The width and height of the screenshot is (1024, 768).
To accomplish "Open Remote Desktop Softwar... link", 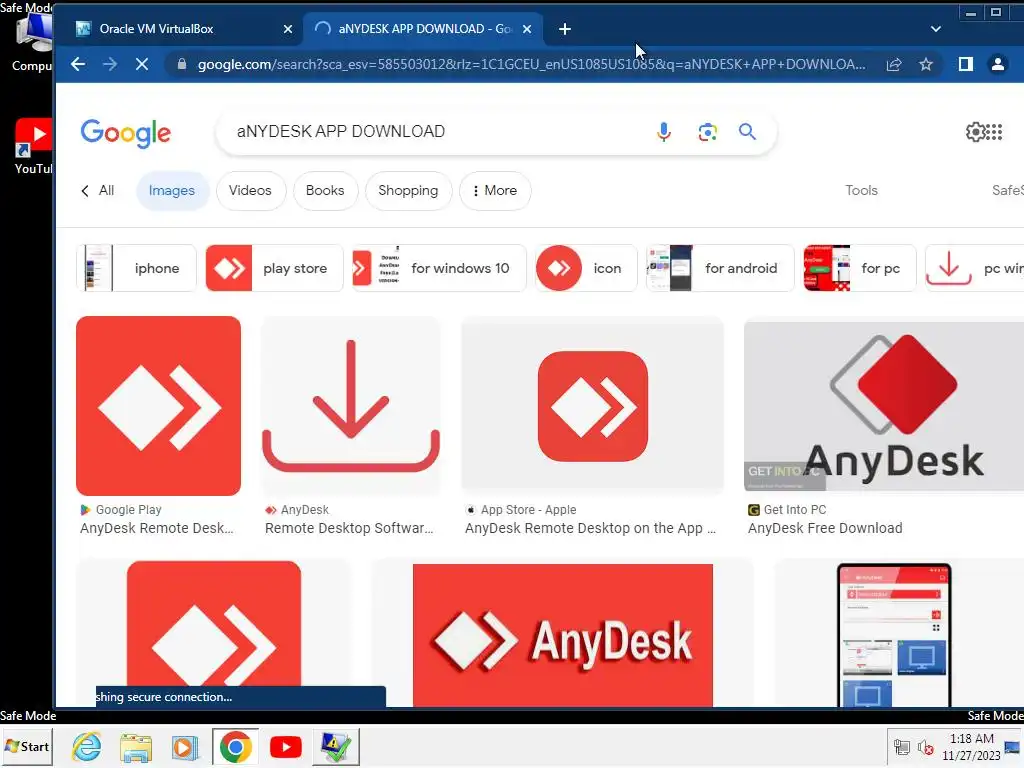I will (x=349, y=528).
